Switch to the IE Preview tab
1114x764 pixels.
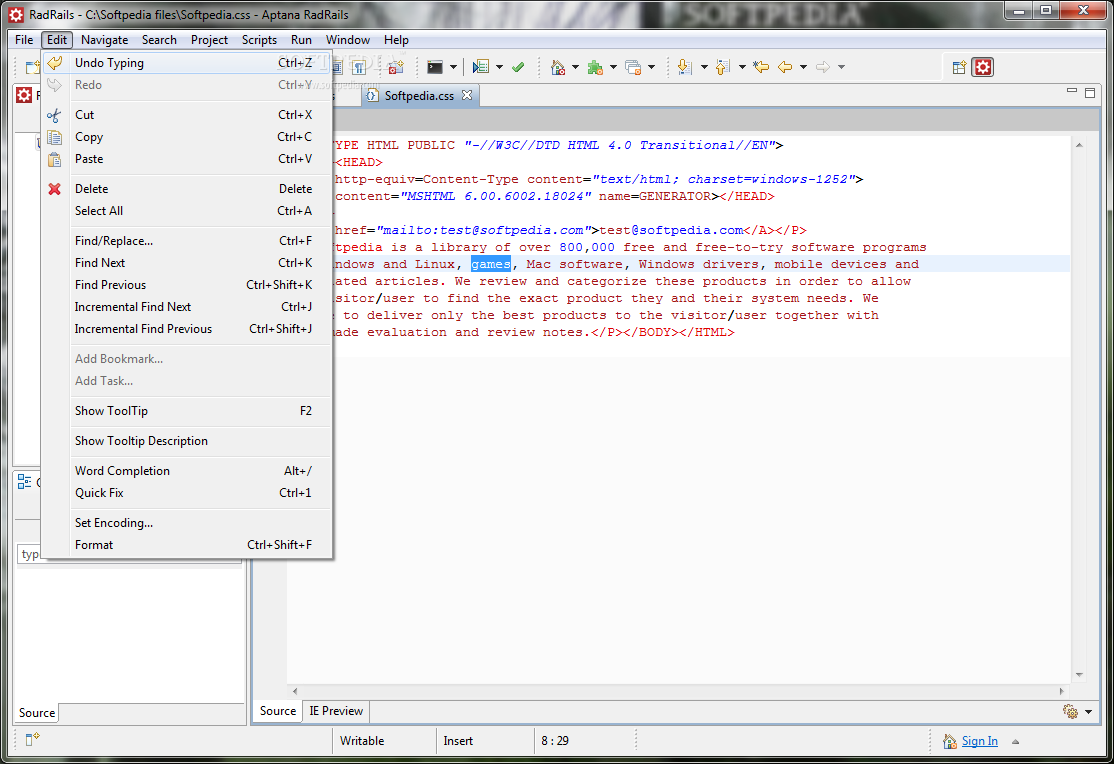point(336,711)
